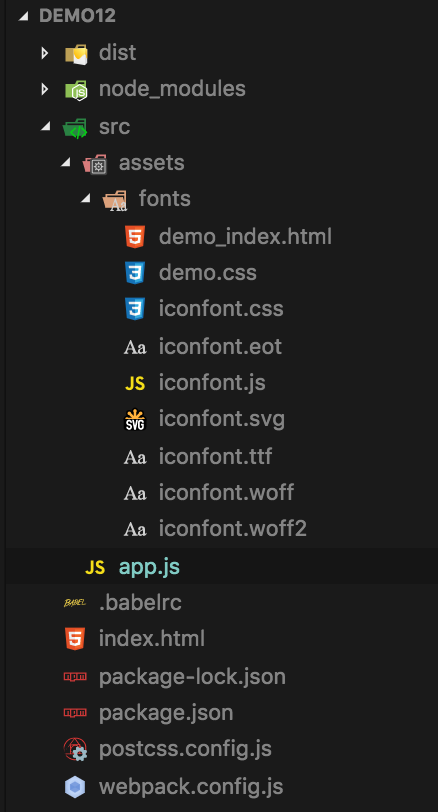Click the SVG icon beside iconfont.svg

point(135,419)
